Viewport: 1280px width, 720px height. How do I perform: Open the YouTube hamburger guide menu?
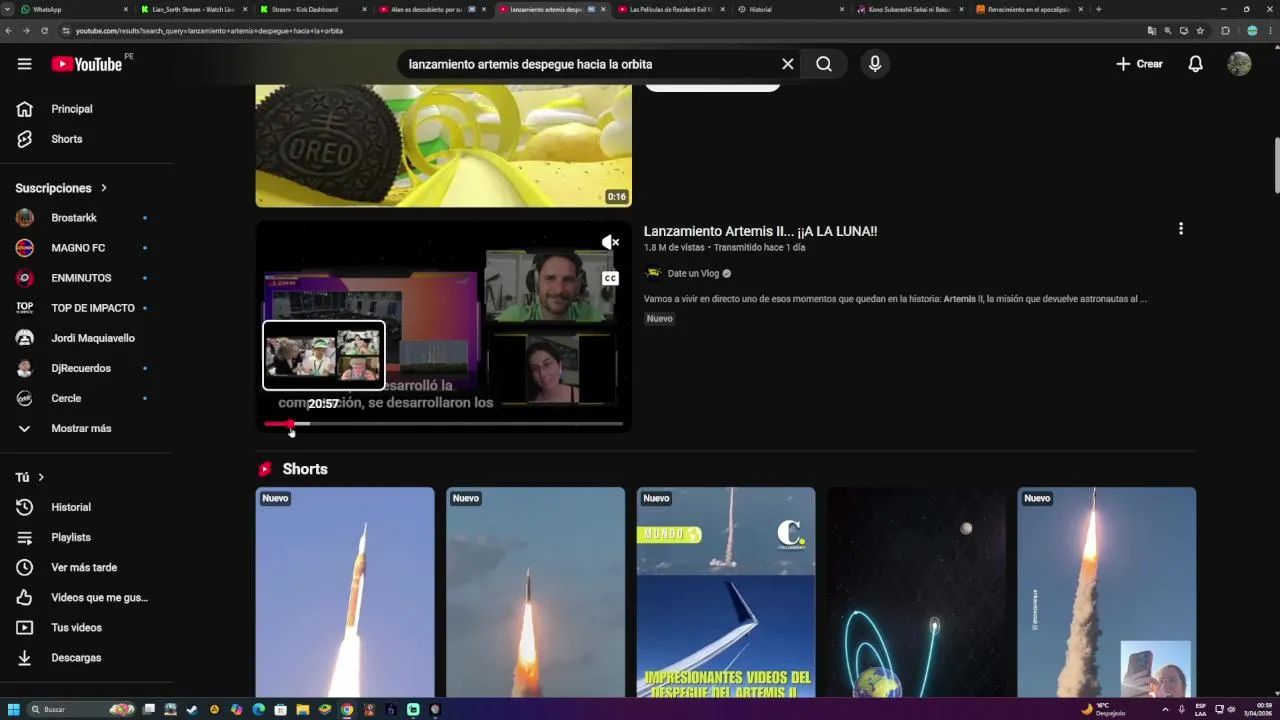coord(24,64)
